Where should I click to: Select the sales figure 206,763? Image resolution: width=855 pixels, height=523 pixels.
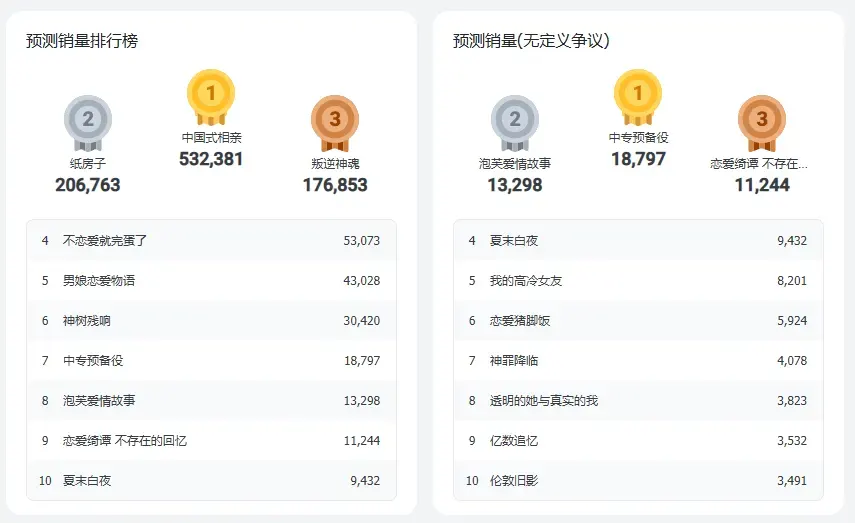click(88, 185)
